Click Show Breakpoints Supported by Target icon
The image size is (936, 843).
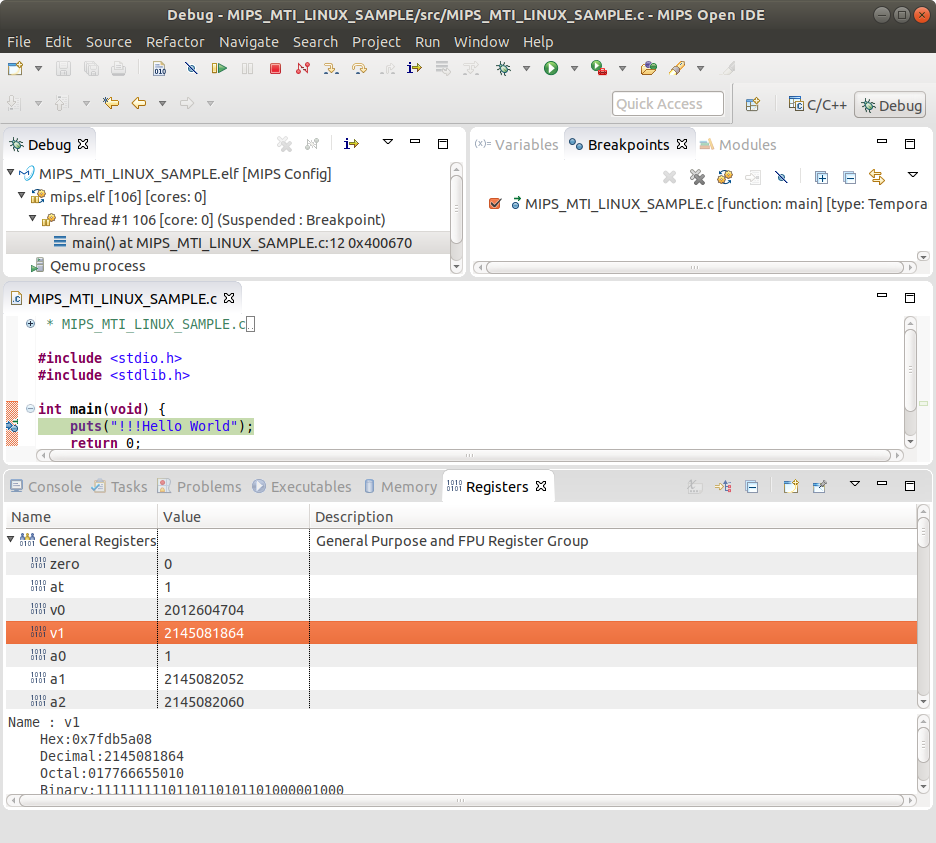pyautogui.click(x=725, y=177)
